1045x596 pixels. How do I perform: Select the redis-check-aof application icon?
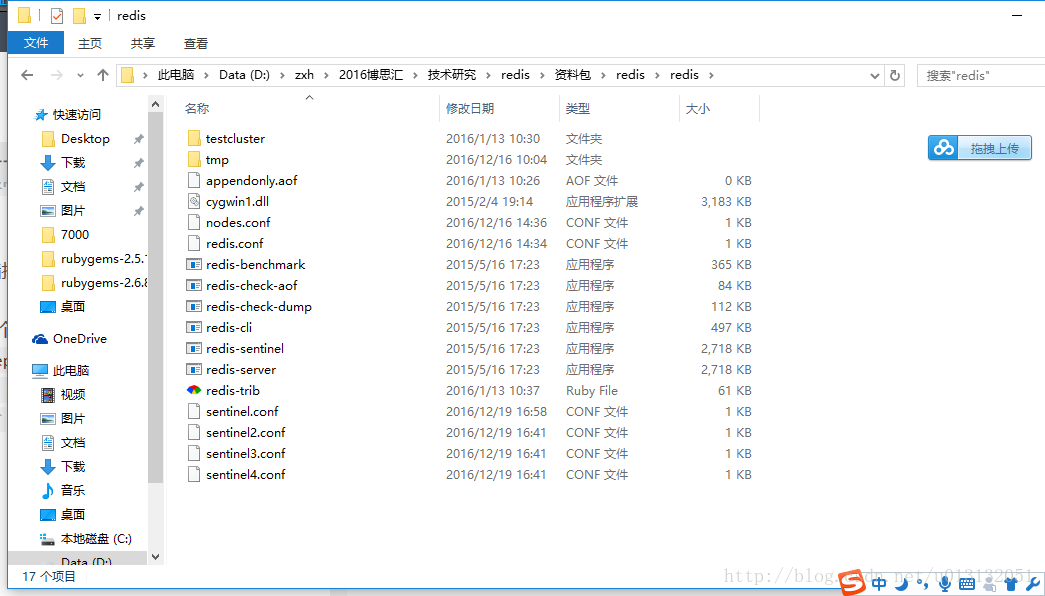[194, 285]
